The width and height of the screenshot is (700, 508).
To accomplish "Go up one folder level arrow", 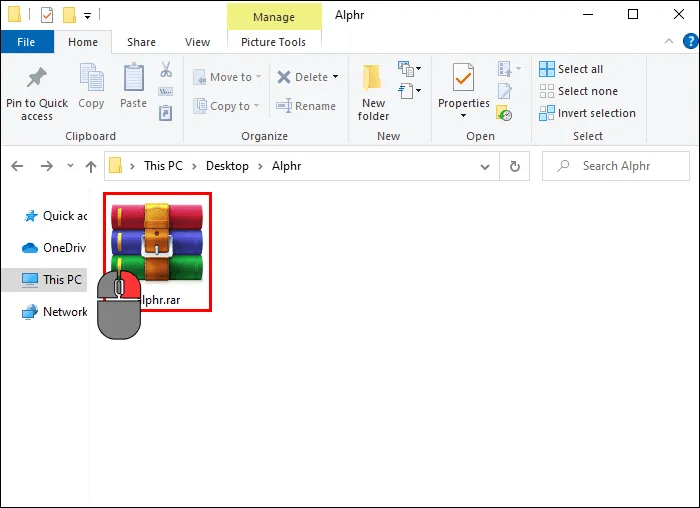I will [91, 167].
